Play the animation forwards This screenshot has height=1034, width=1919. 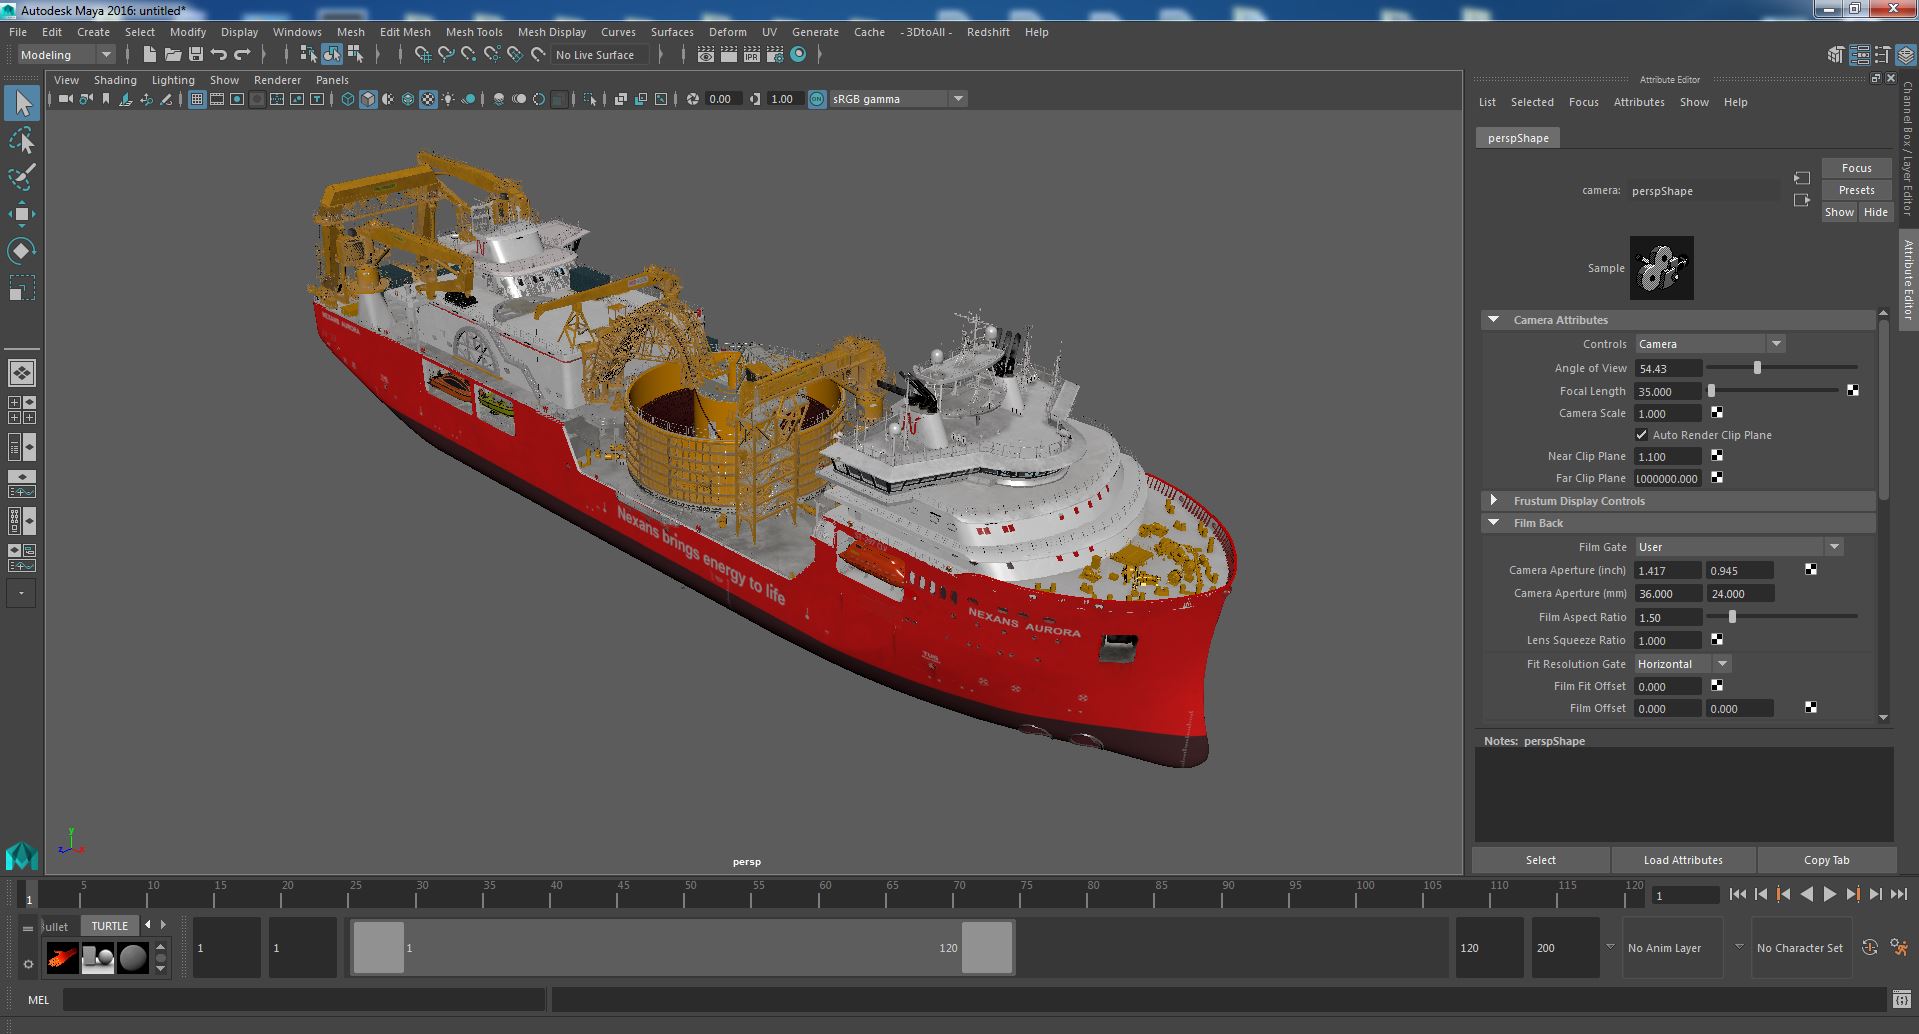pos(1829,895)
